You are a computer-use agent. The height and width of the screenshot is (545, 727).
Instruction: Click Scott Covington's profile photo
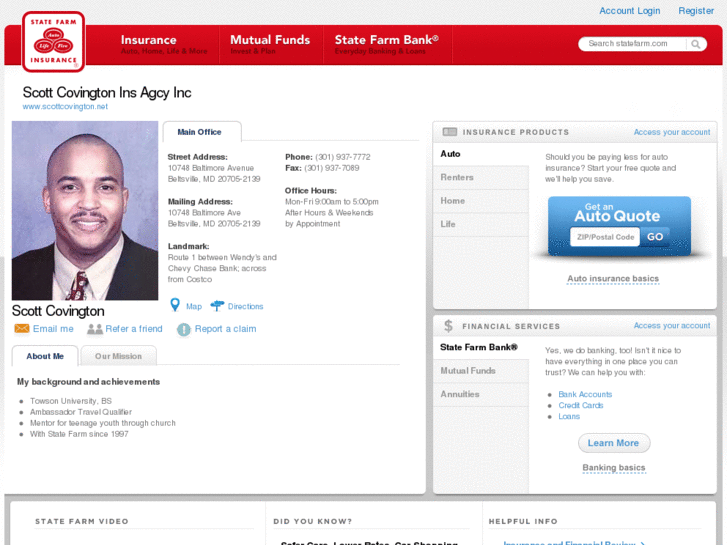85,211
